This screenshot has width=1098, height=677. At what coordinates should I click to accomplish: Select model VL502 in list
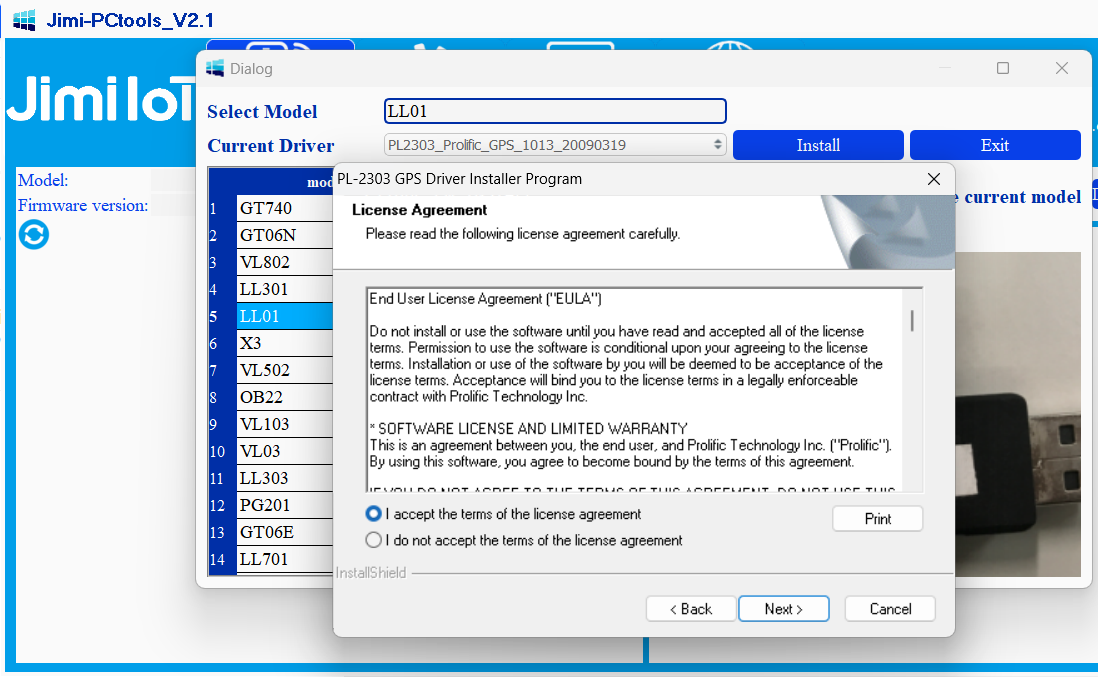click(284, 370)
